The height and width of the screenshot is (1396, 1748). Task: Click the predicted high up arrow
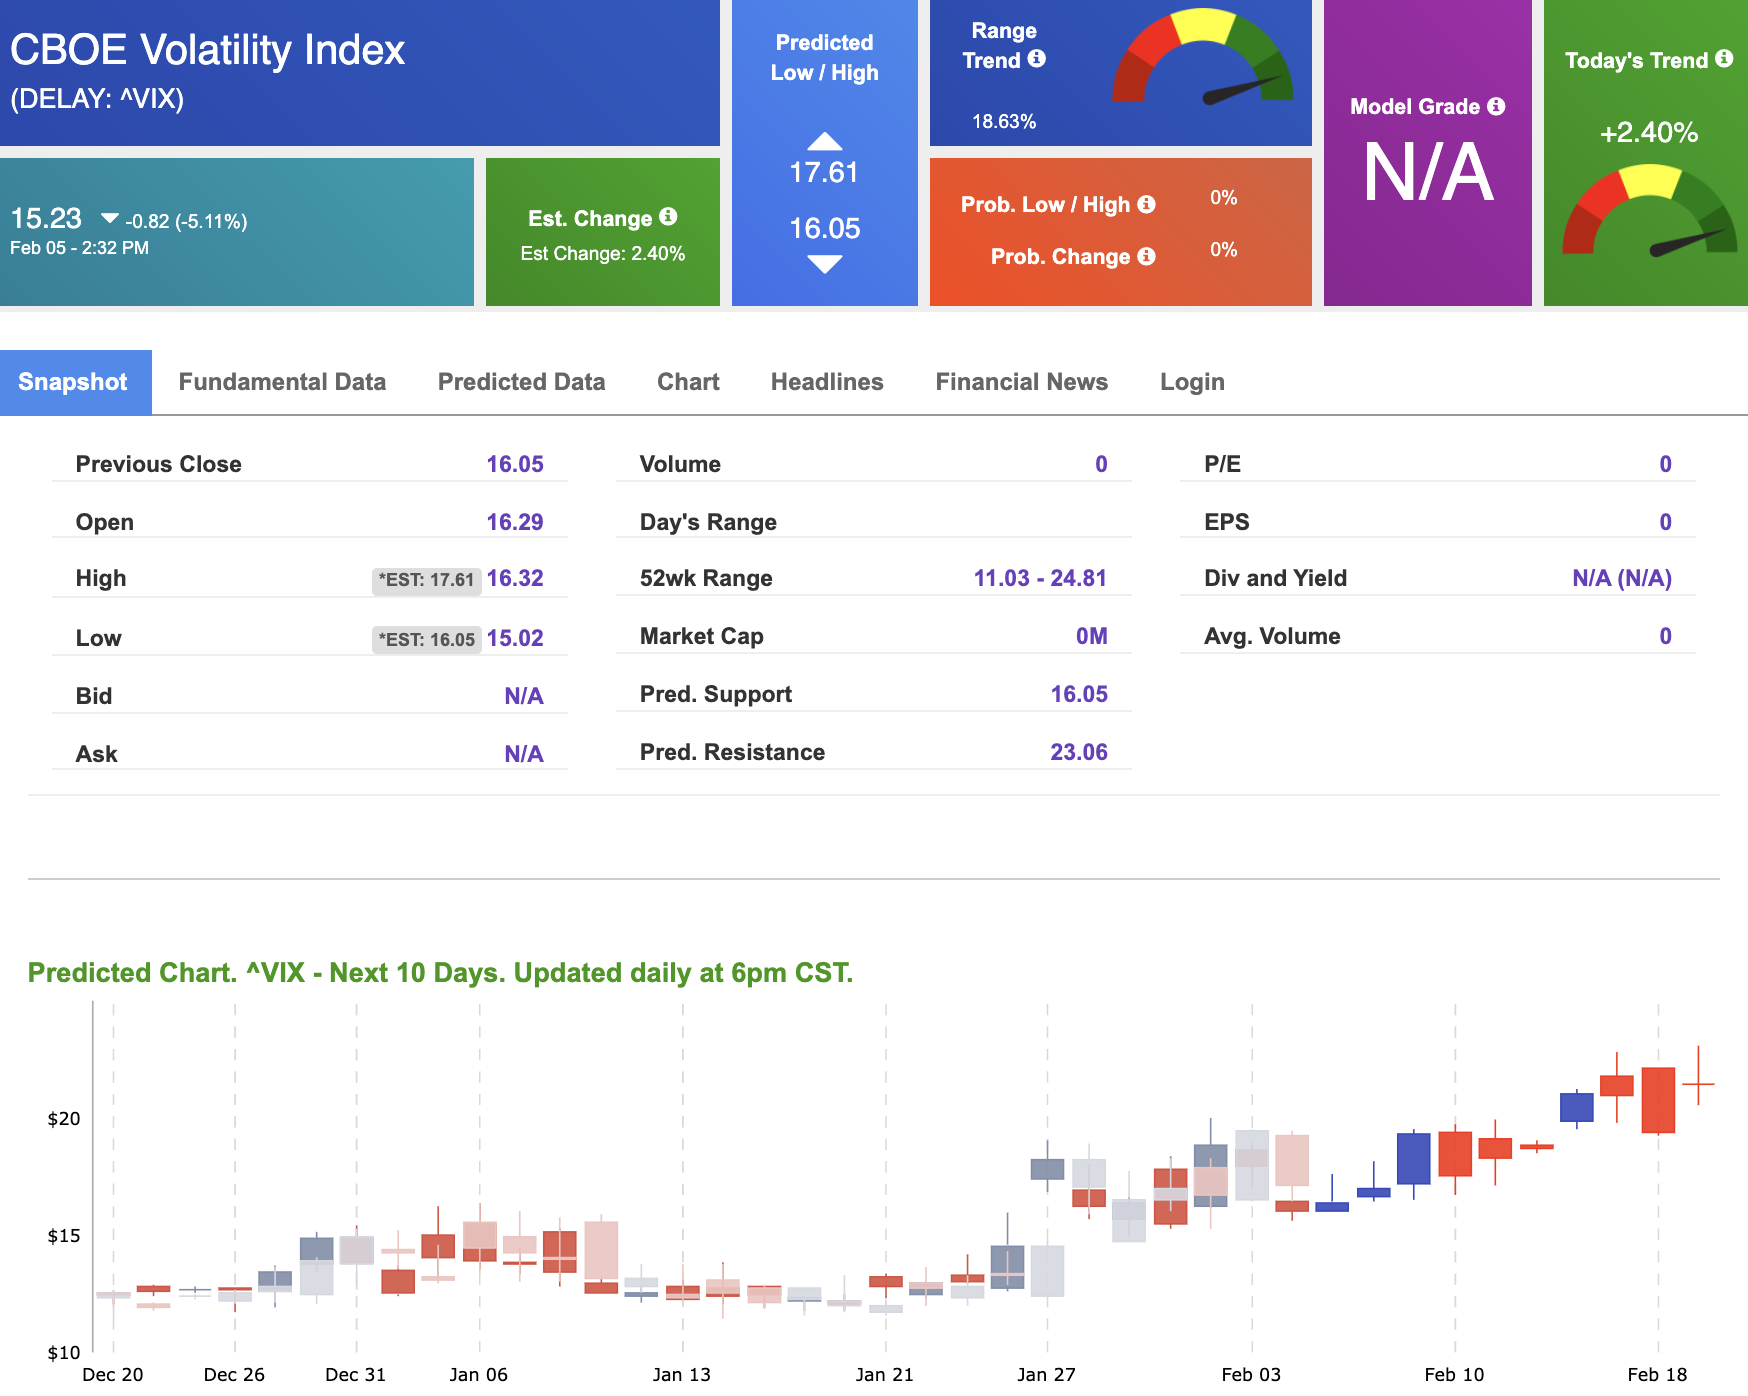click(825, 140)
